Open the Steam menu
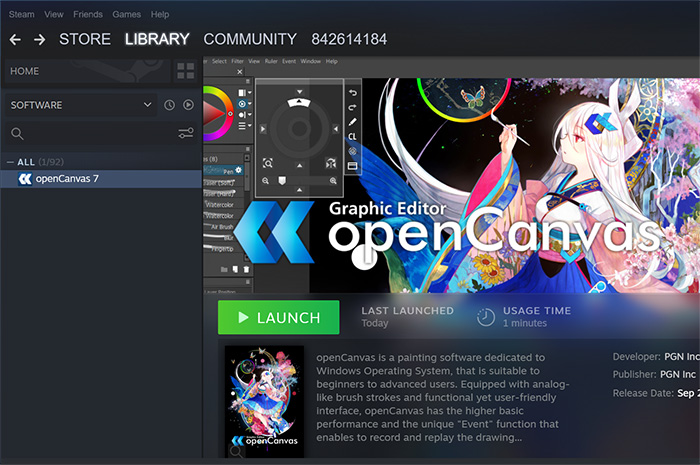 click(21, 14)
